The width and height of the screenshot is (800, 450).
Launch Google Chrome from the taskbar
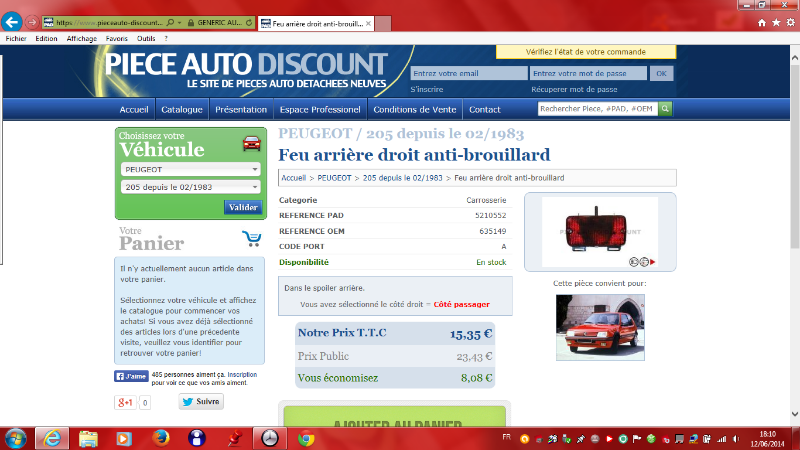point(306,438)
